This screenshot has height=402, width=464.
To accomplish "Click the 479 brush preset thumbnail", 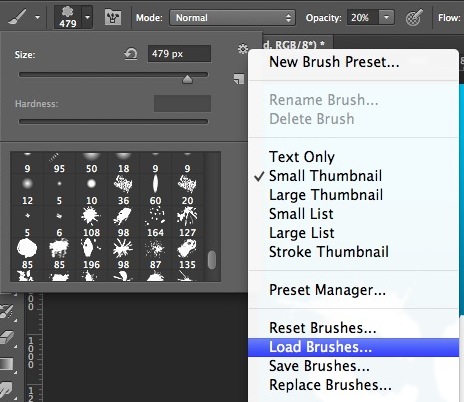I will point(68,17).
